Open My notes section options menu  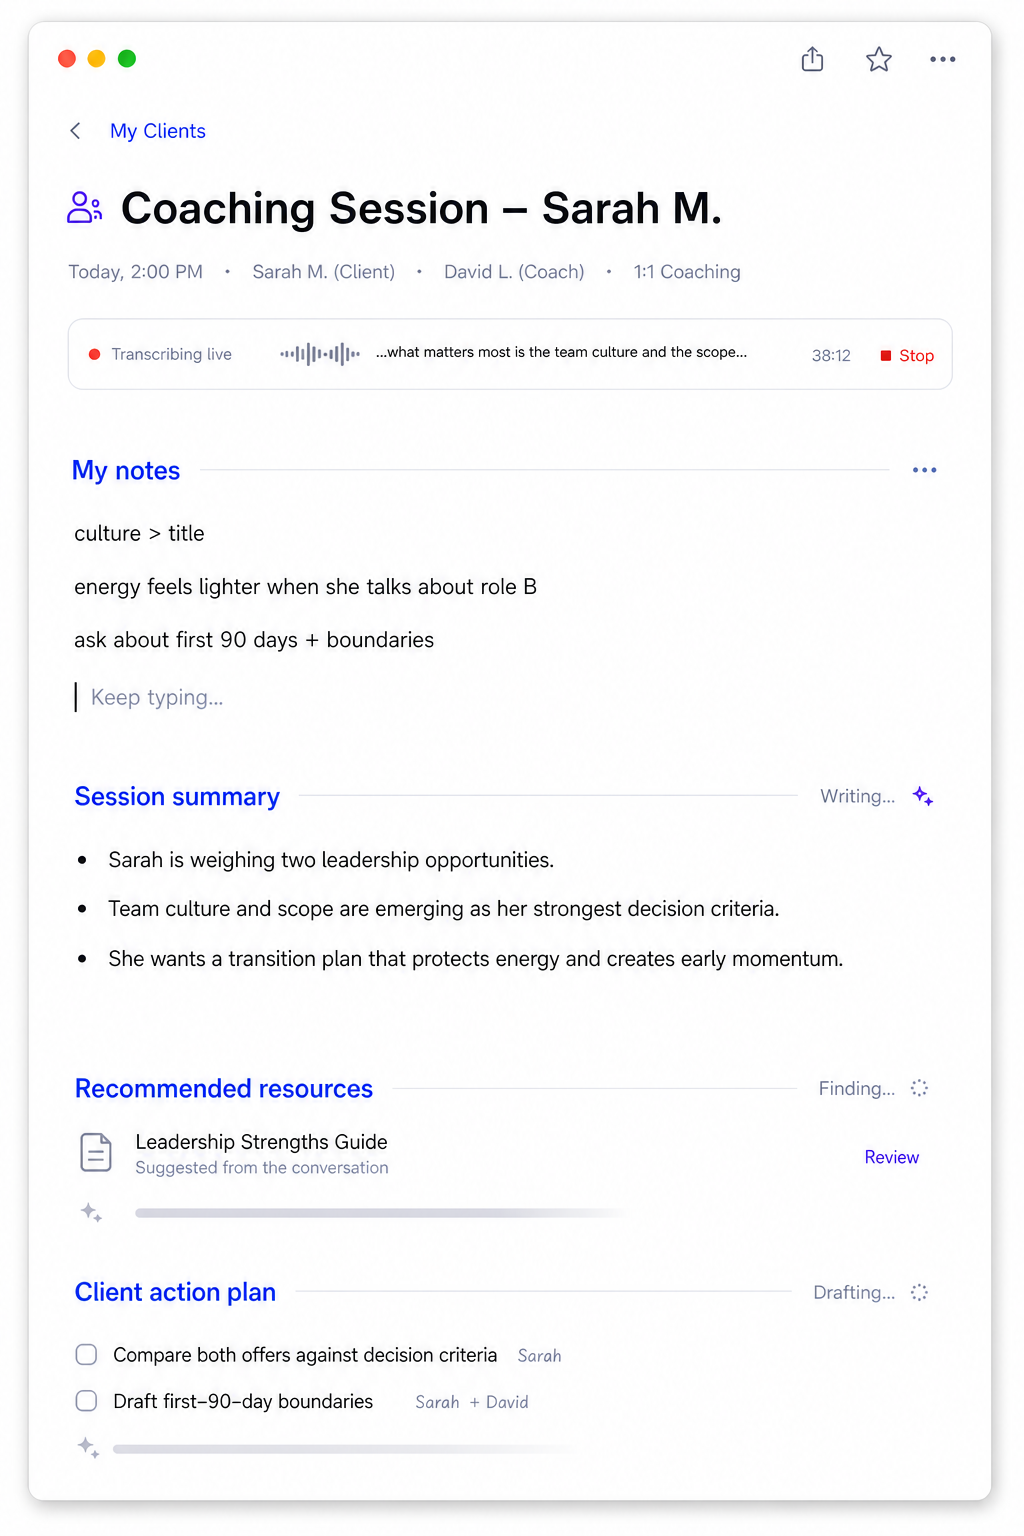924,470
